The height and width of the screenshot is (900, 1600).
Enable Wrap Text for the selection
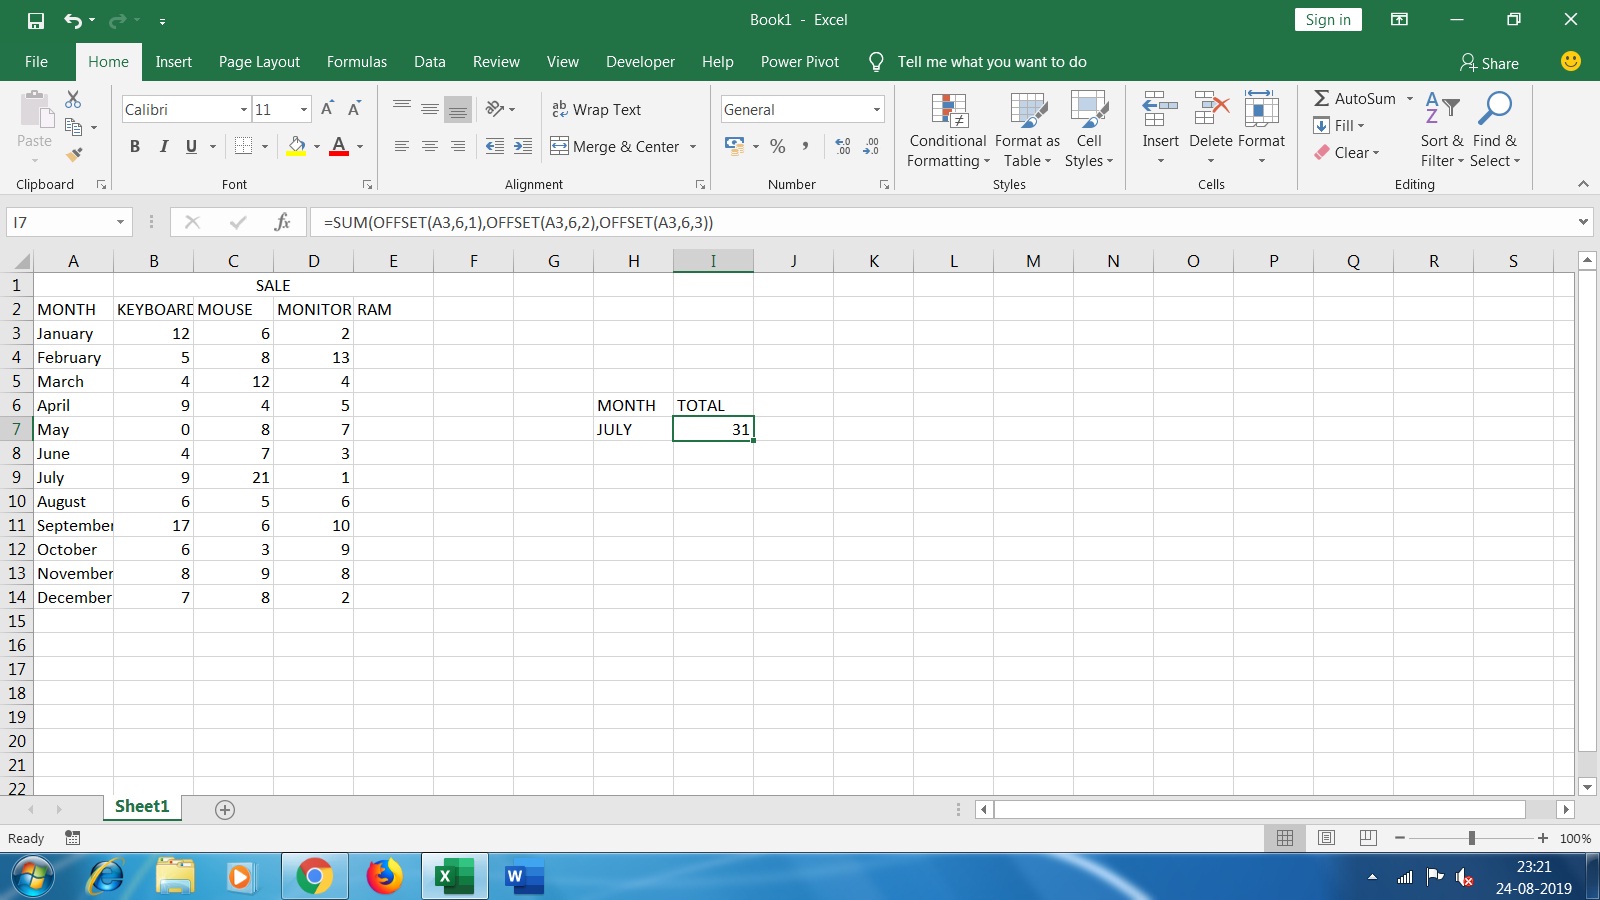[x=597, y=109]
